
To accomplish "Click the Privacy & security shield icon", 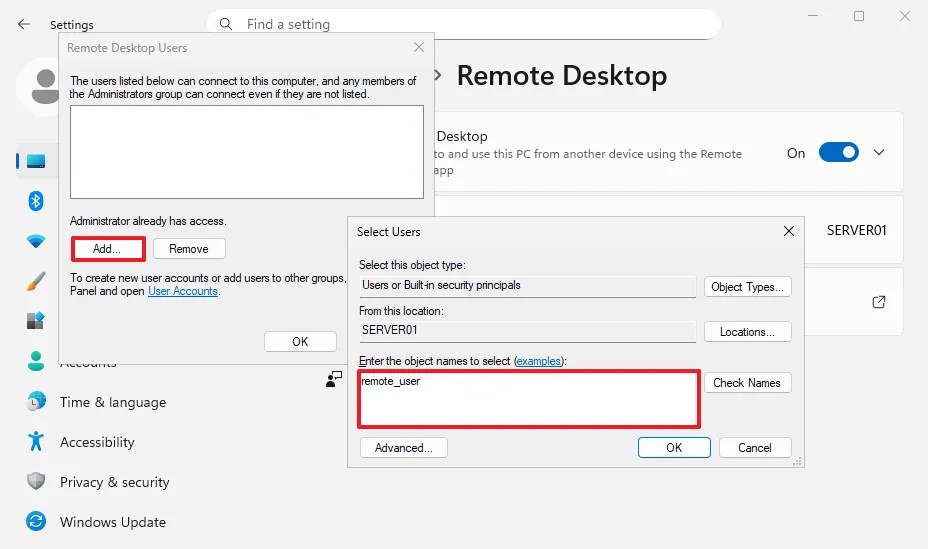I will coord(36,481).
